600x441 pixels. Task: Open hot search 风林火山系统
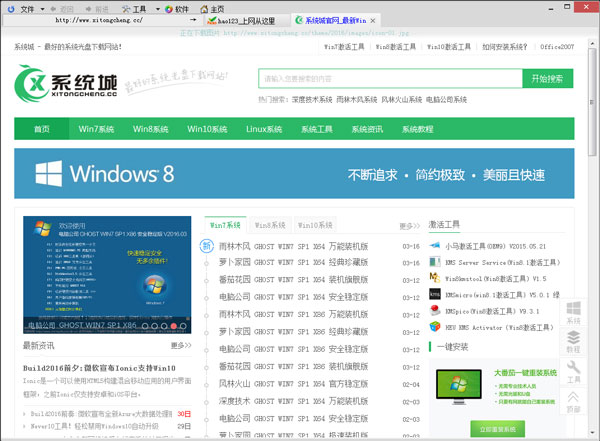[401, 100]
